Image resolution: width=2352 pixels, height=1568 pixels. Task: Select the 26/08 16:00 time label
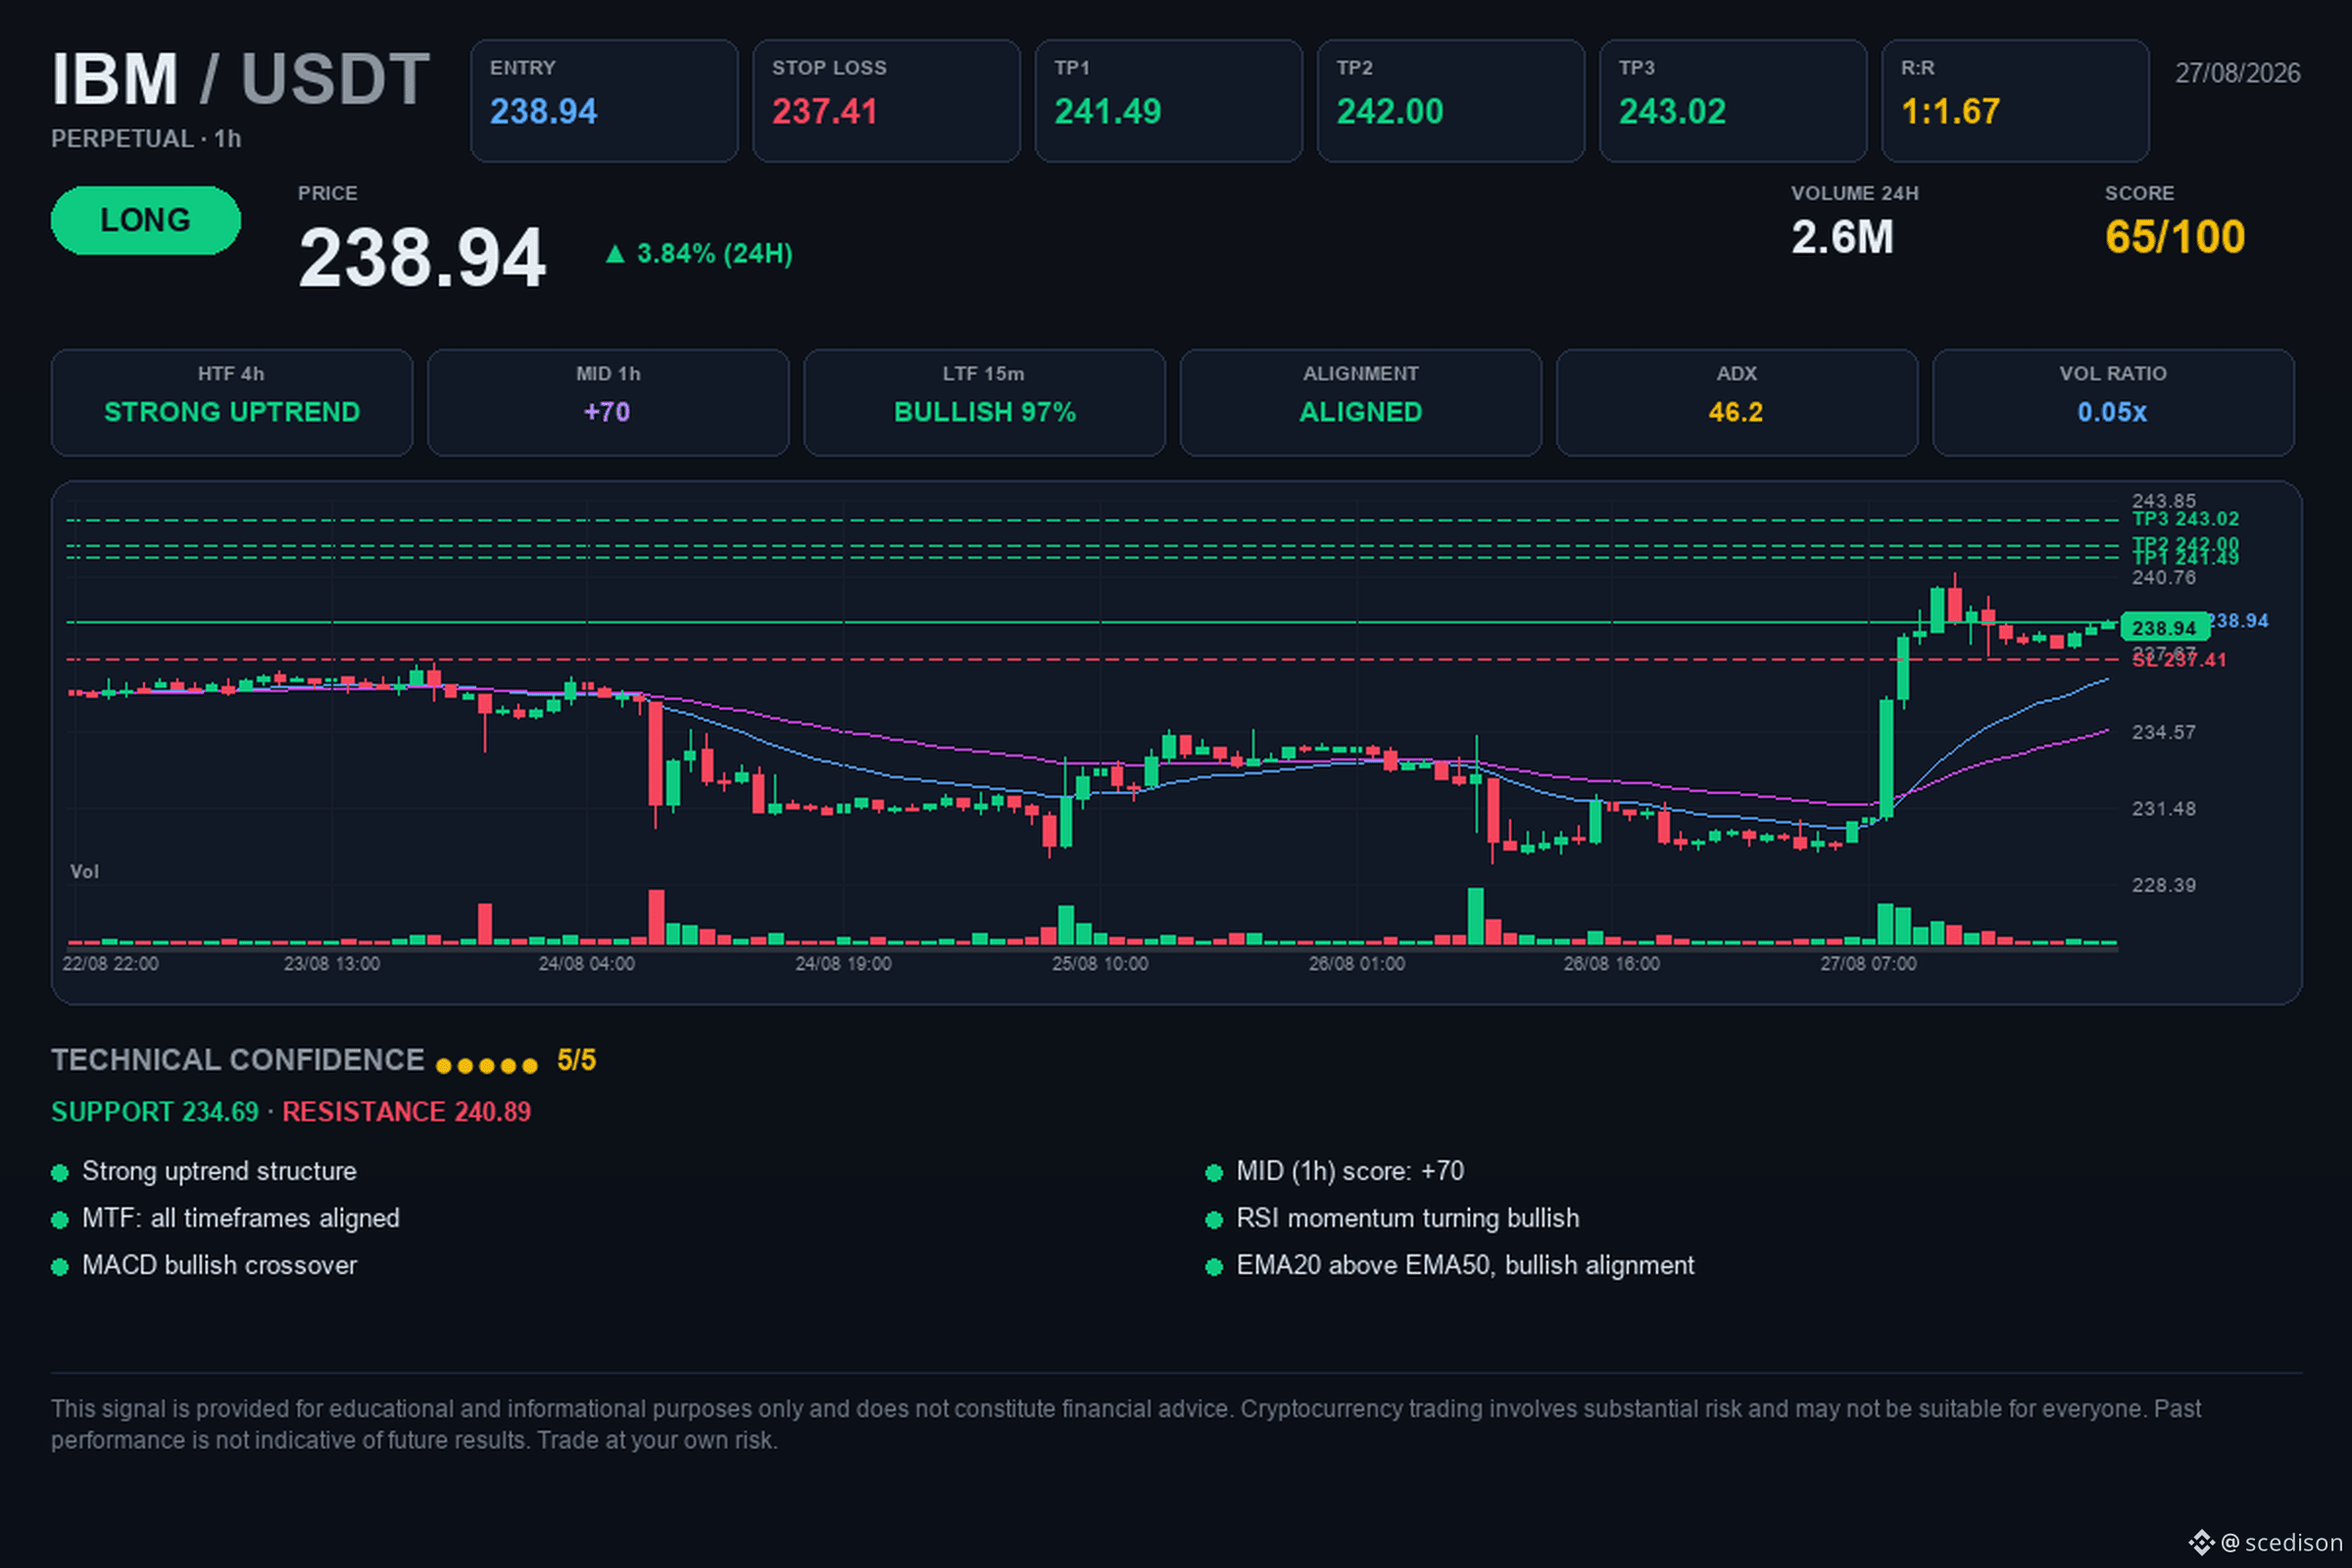pos(1611,964)
